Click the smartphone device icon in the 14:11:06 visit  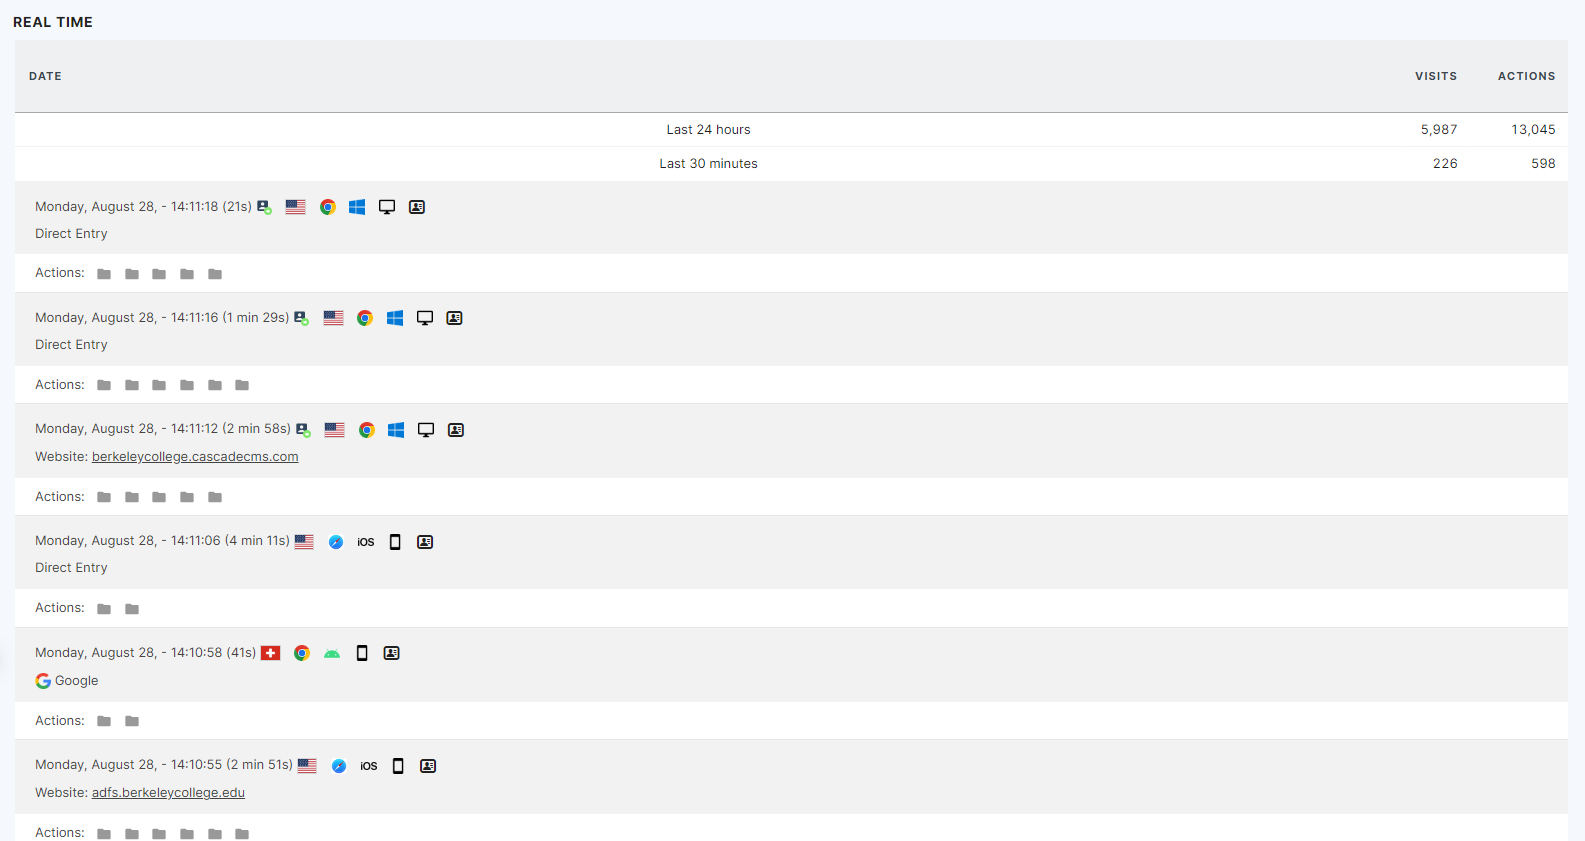(x=395, y=542)
